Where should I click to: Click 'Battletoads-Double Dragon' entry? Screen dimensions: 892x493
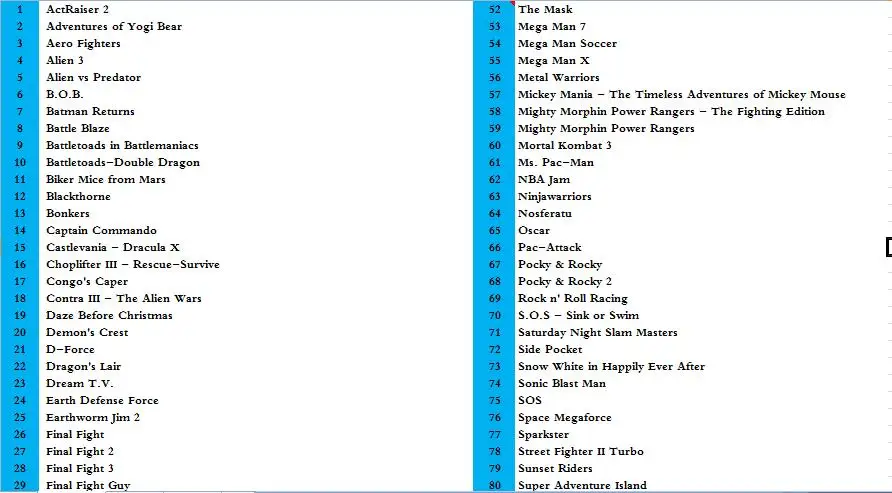(x=123, y=163)
